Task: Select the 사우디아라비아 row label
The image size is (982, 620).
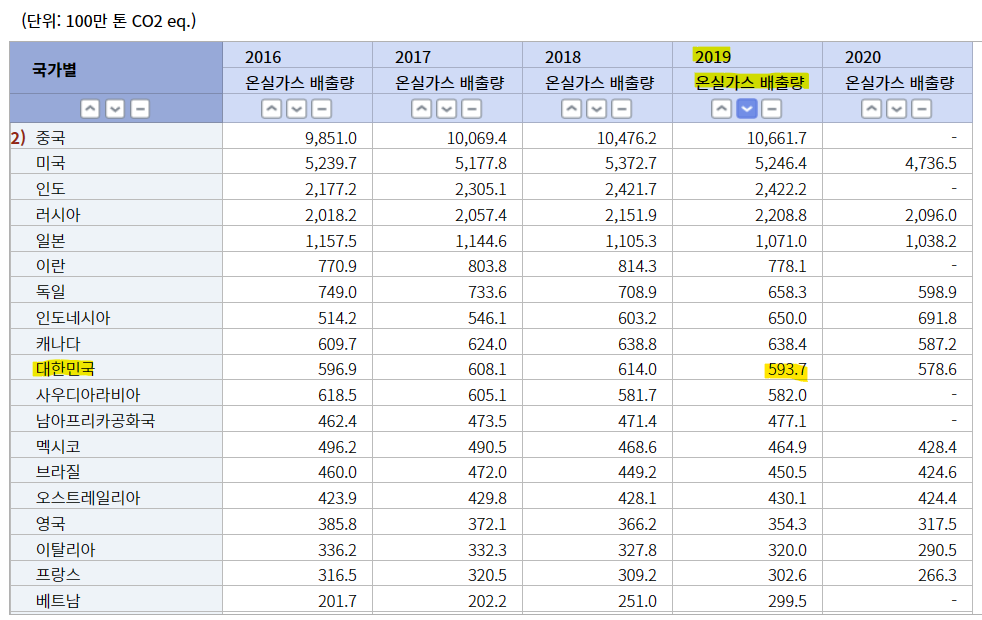Action: coord(88,395)
